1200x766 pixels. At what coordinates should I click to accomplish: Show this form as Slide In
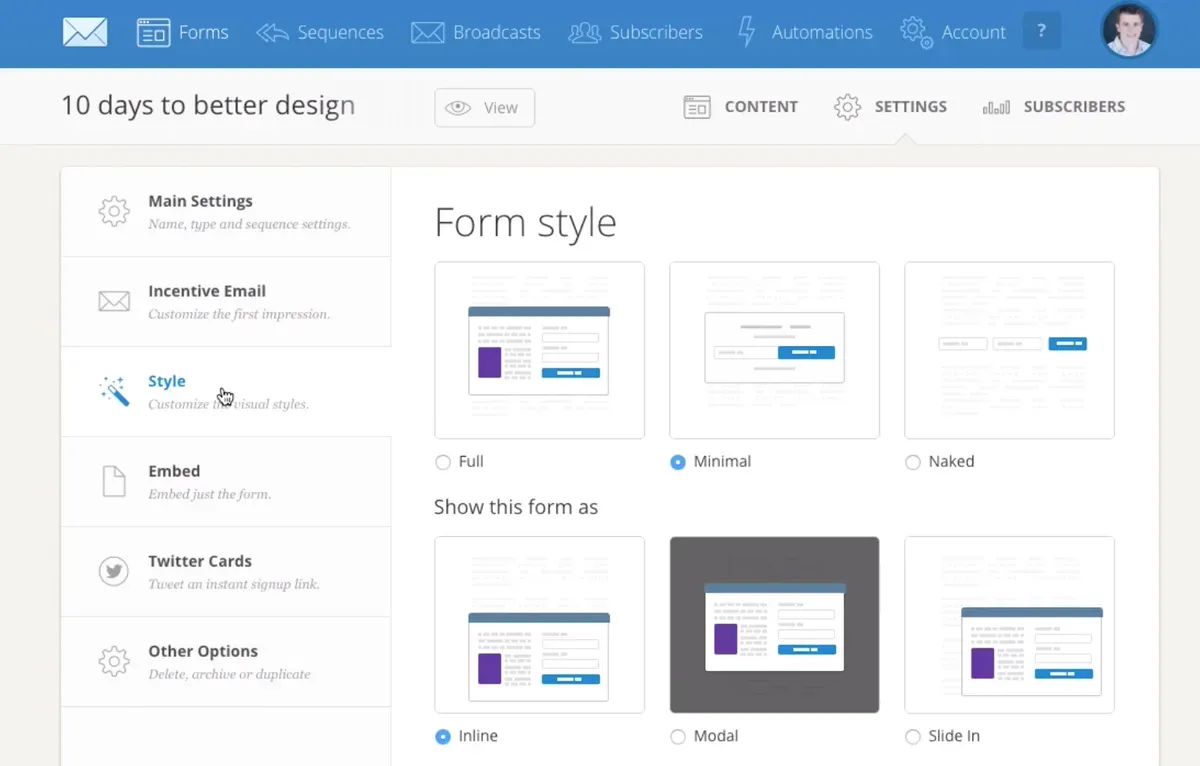pos(912,736)
